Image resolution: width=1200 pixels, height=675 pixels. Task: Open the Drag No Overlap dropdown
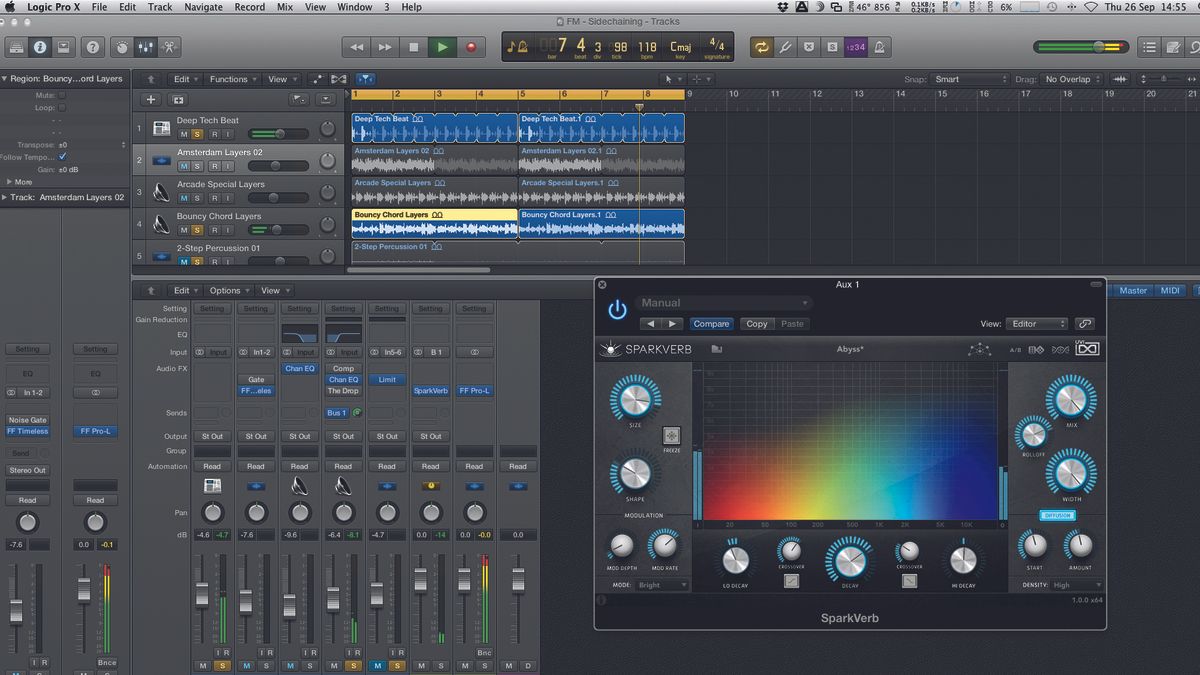pyautogui.click(x=1066, y=78)
